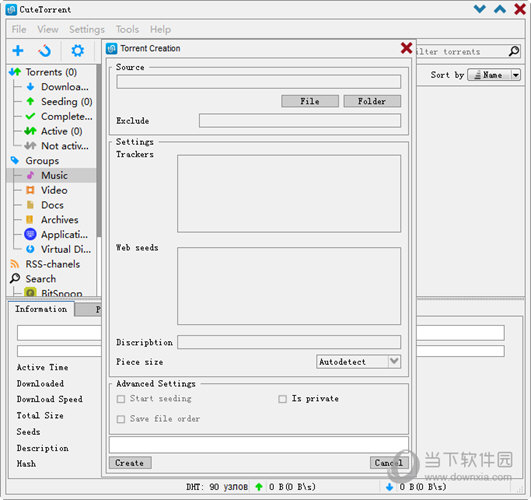Switch to the Information tab

tap(41, 309)
